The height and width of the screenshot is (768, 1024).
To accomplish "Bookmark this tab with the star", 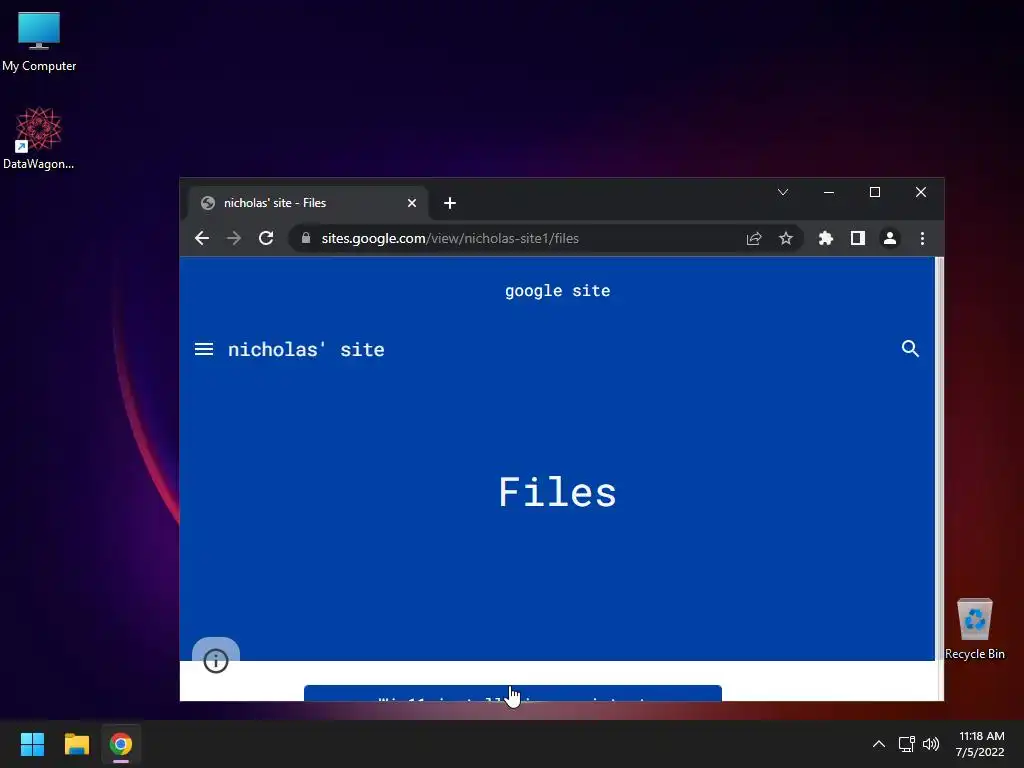I will tap(786, 238).
